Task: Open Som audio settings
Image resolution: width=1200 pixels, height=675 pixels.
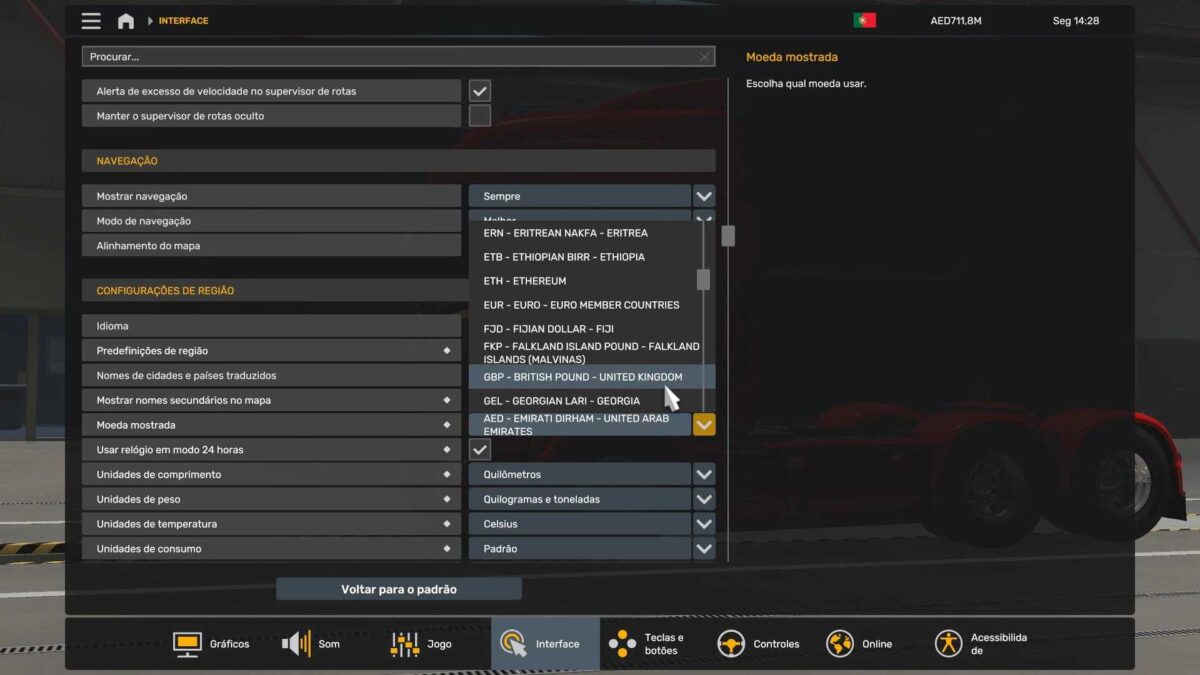Action: (x=311, y=643)
